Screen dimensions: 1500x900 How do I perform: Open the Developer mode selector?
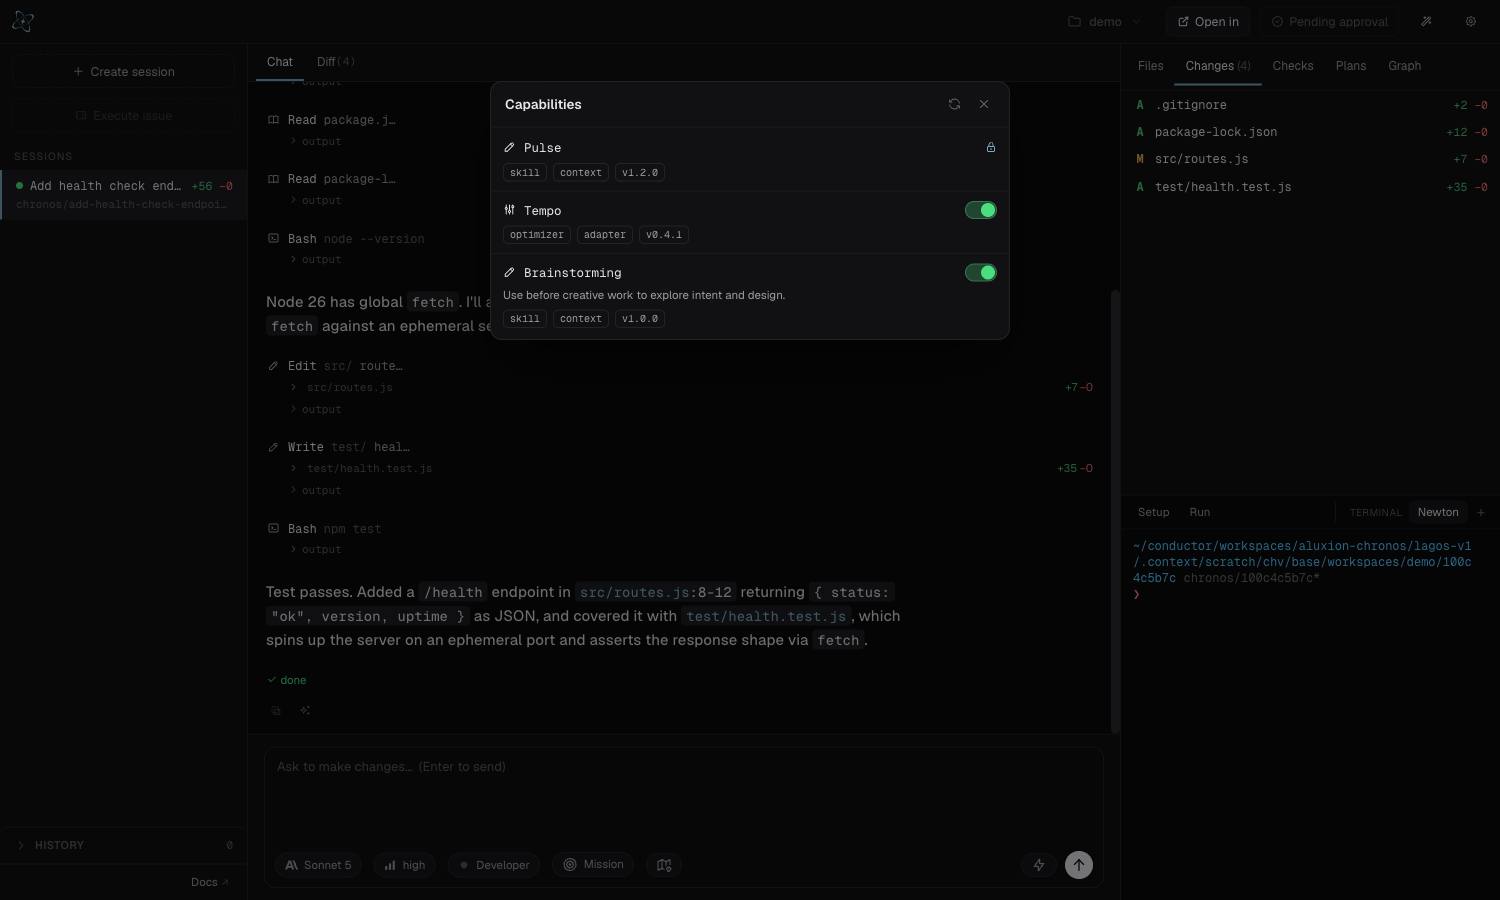click(495, 865)
